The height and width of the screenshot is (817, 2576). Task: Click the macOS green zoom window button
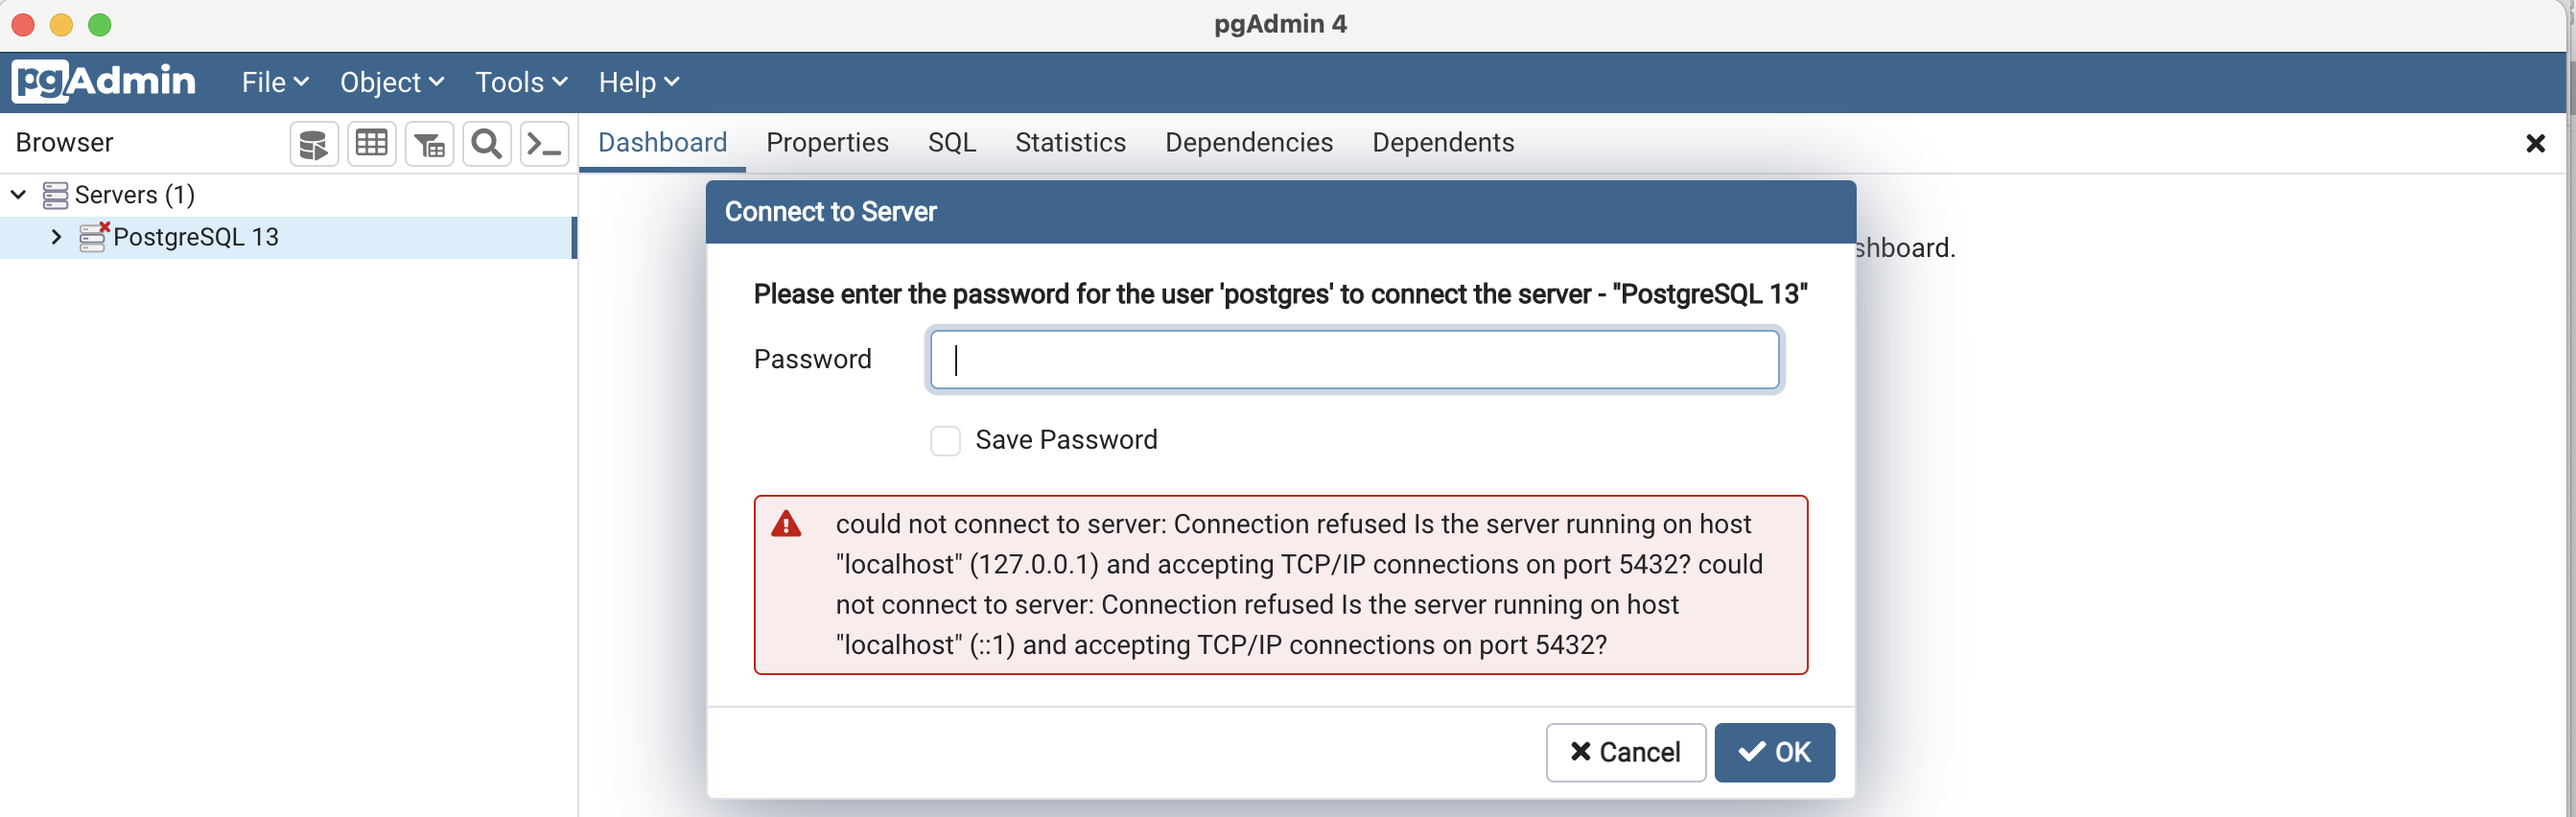(100, 25)
